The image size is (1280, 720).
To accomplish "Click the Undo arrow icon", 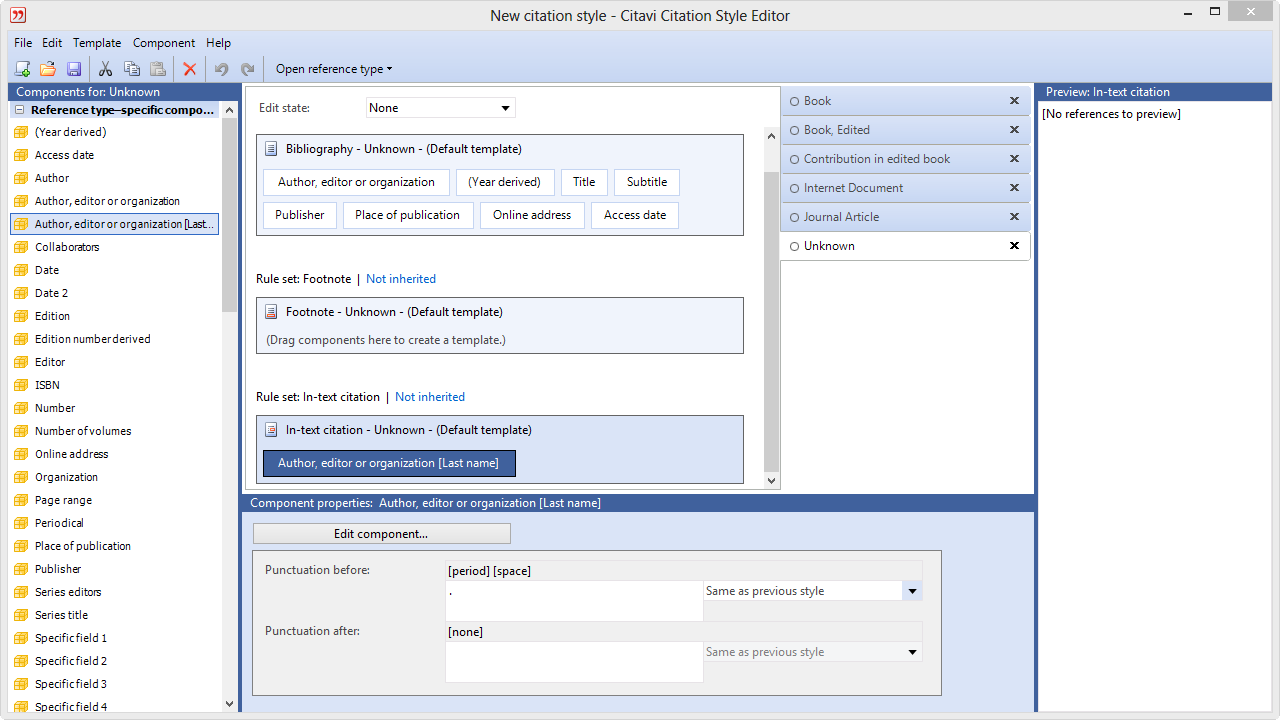I will (x=221, y=69).
